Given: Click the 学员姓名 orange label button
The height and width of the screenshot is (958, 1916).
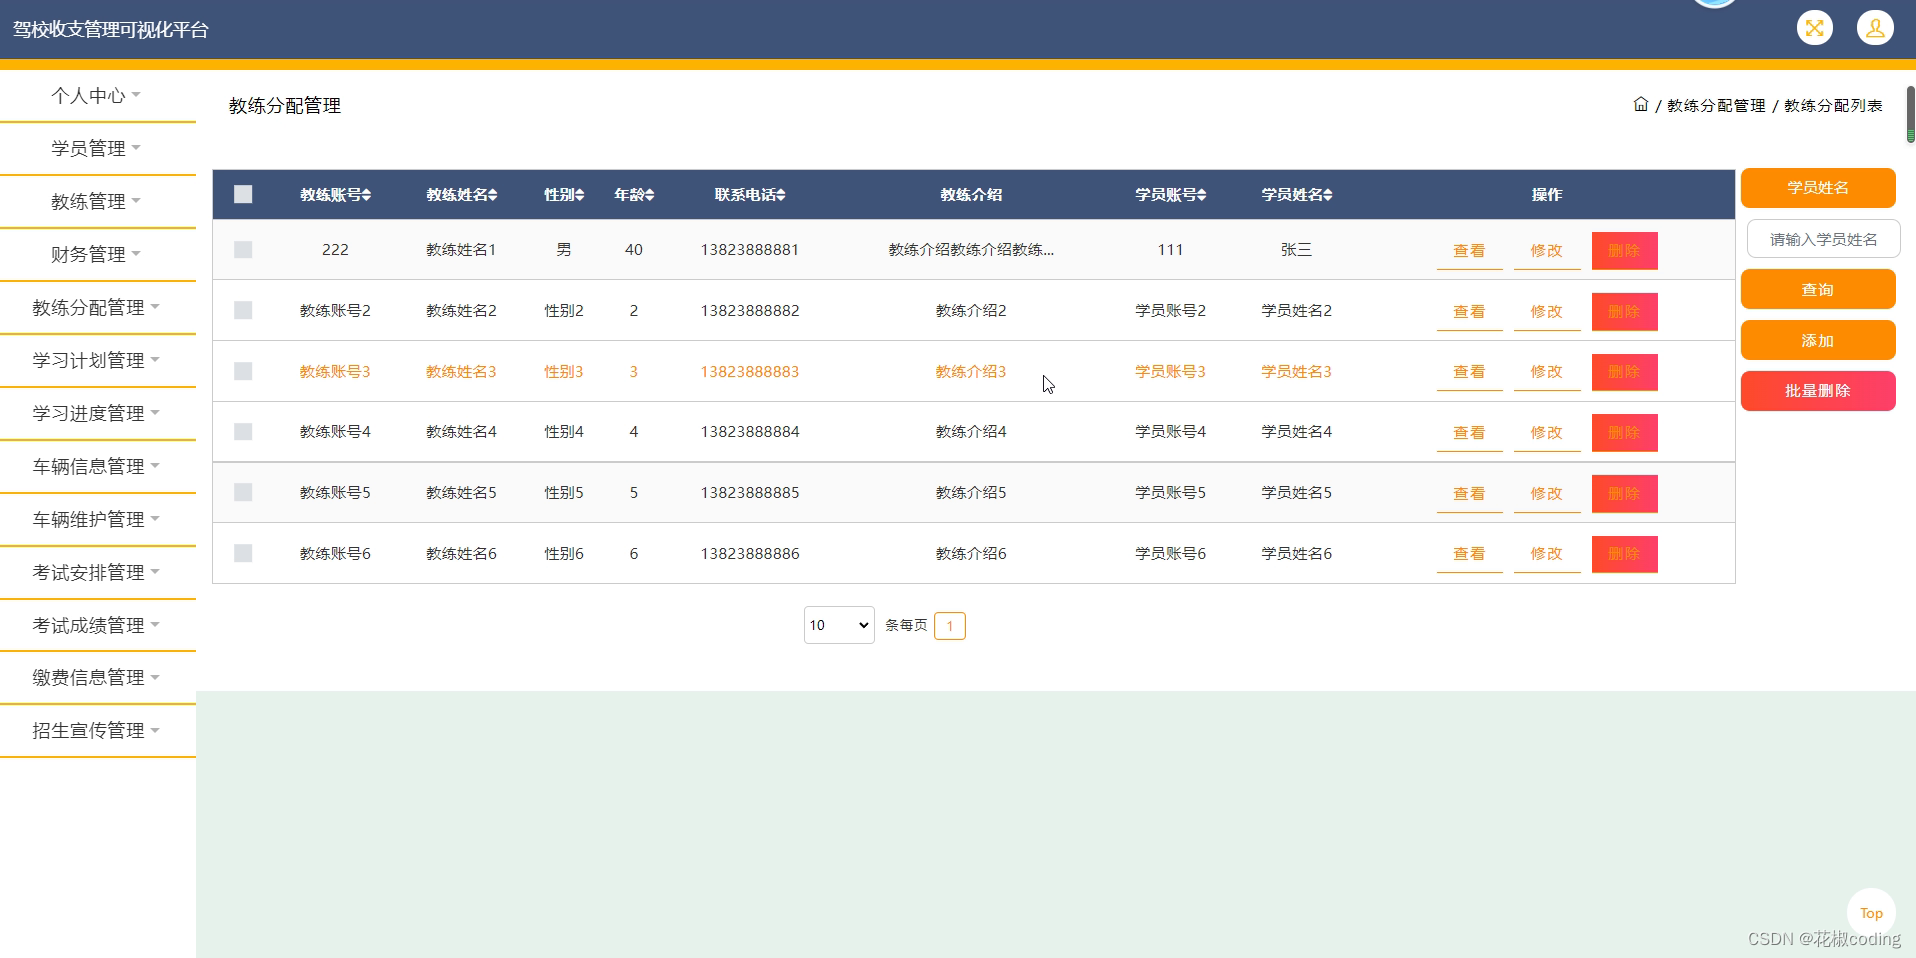Looking at the screenshot, I should [x=1818, y=188].
